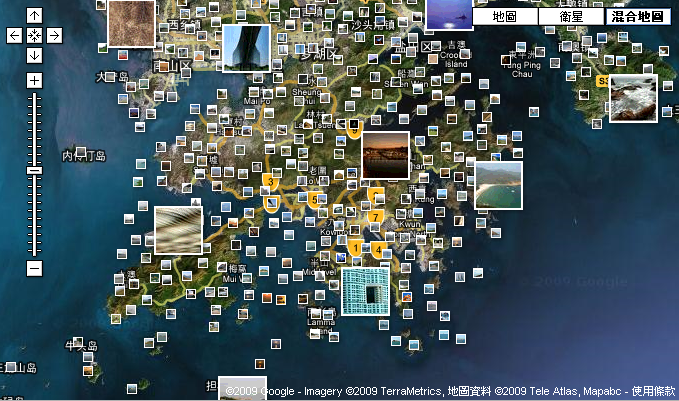Pan the map left with the arrow
The height and width of the screenshot is (401, 679).
15,35
